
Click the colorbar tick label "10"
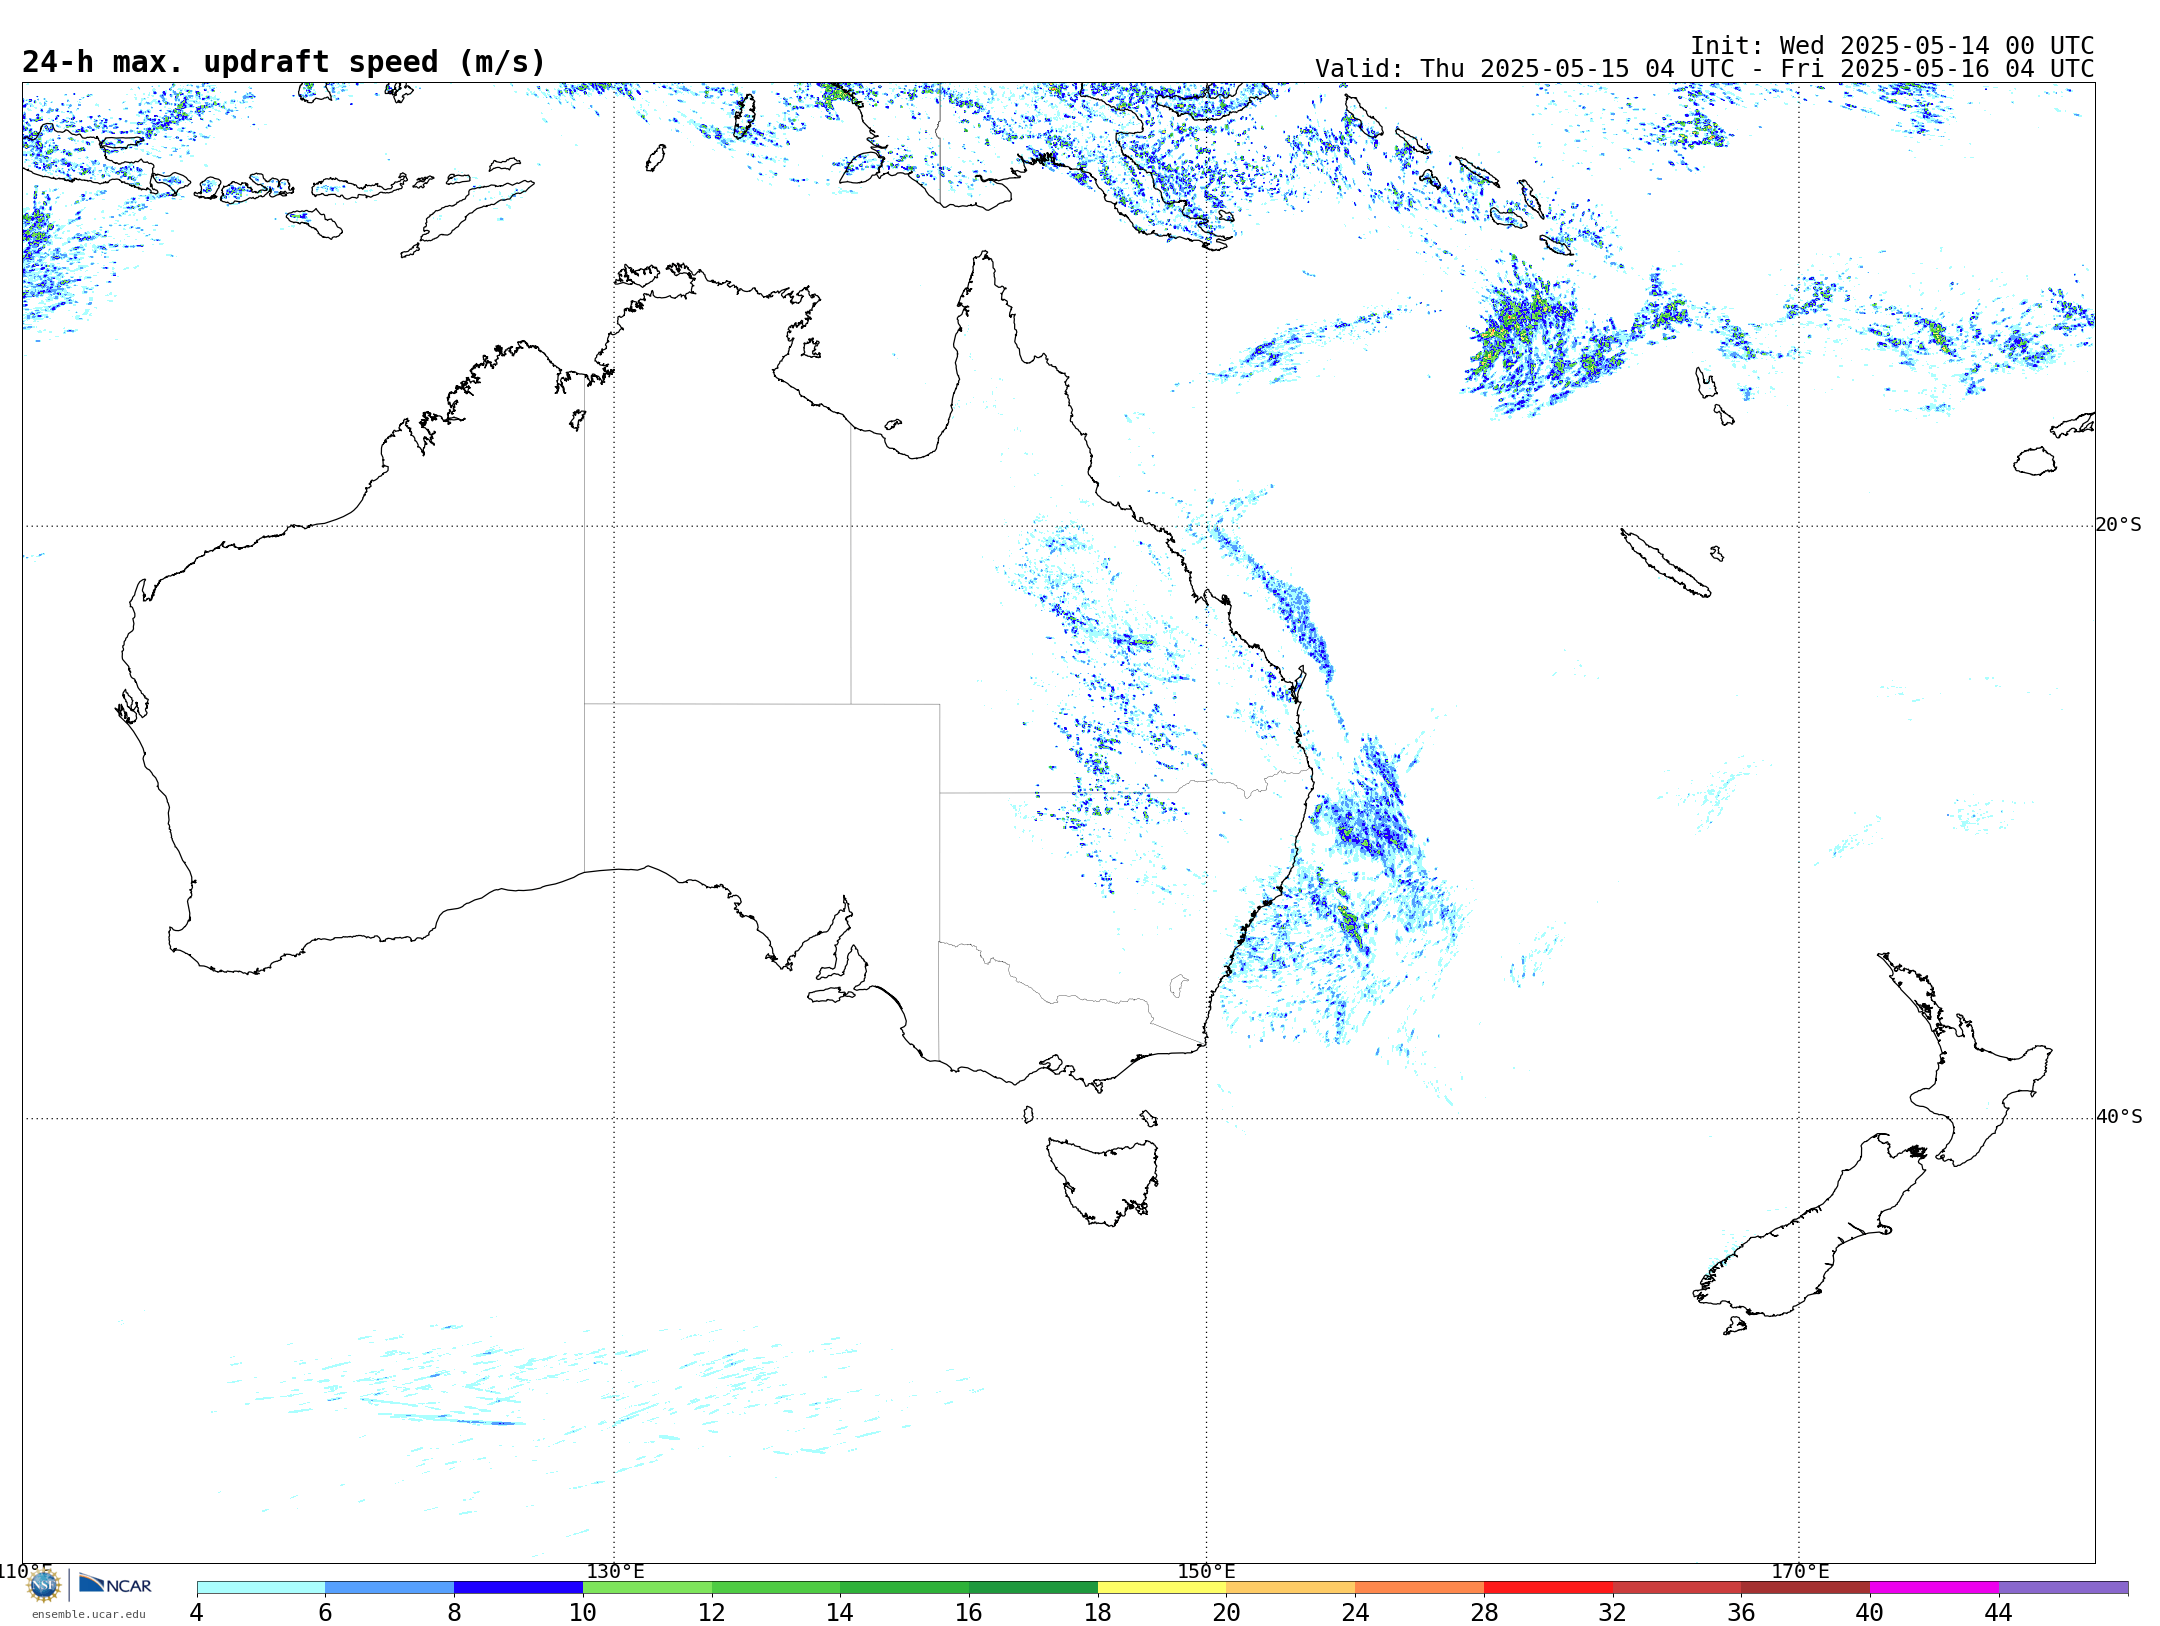point(583,1613)
